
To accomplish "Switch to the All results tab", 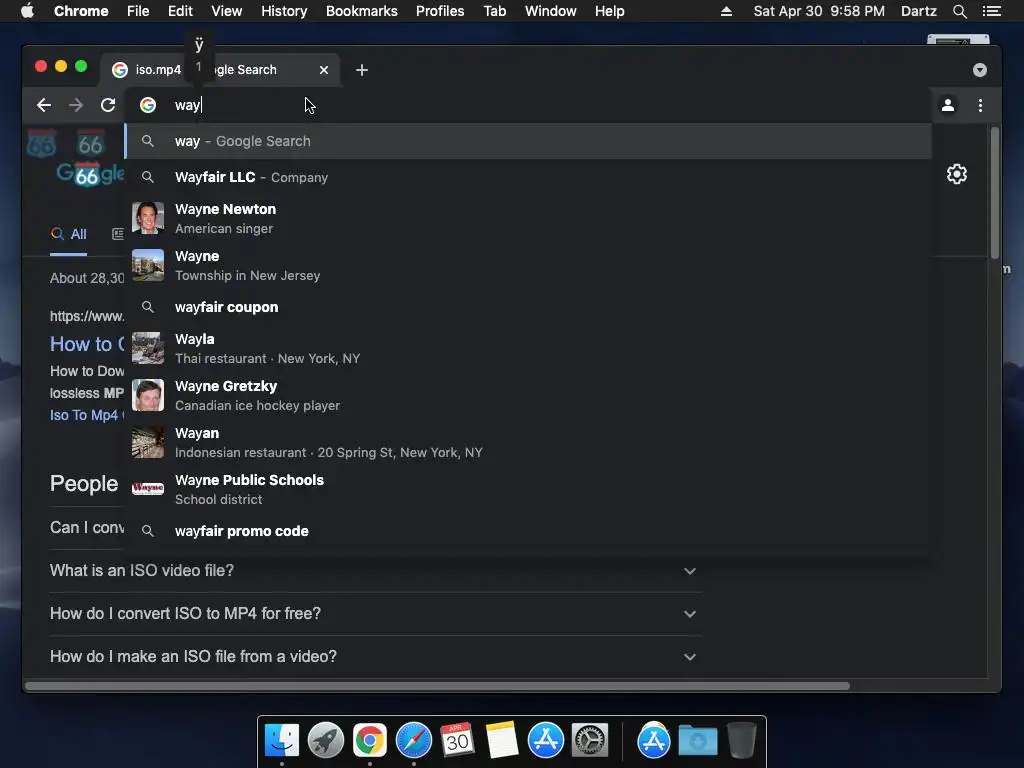I will [x=69, y=234].
